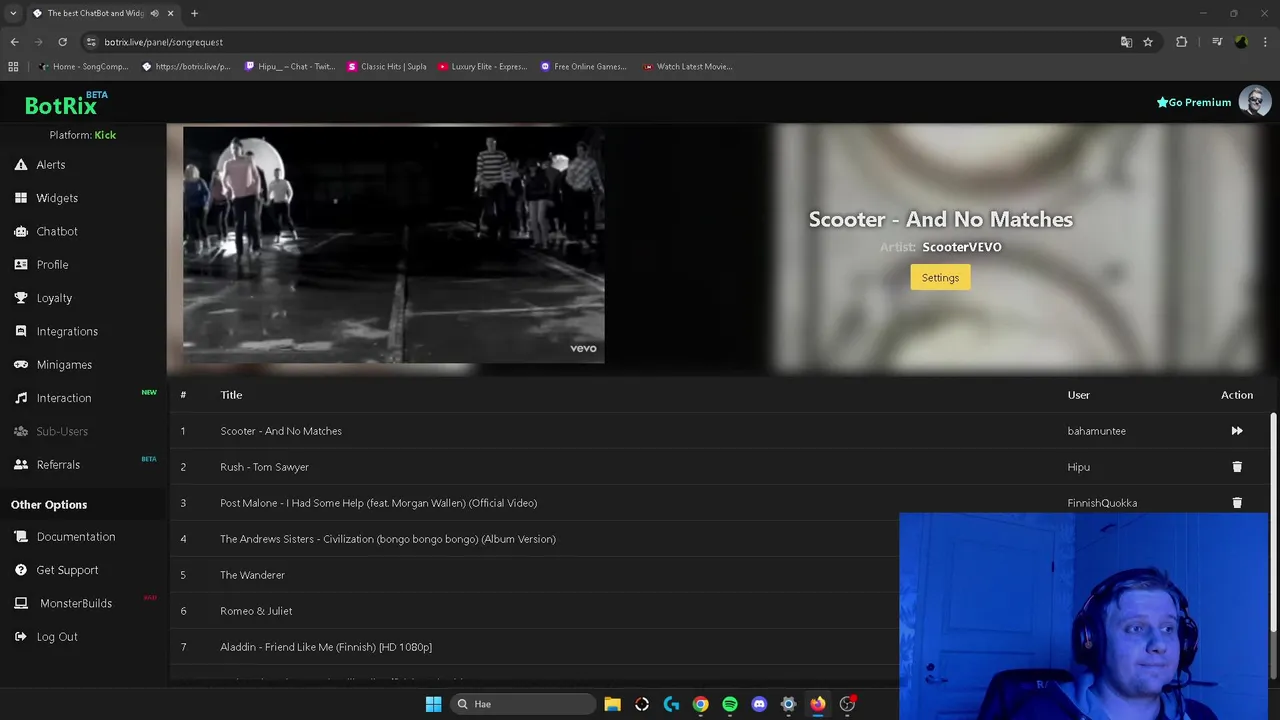Open the browser three-dot menu
1280x720 pixels.
(x=1266, y=42)
